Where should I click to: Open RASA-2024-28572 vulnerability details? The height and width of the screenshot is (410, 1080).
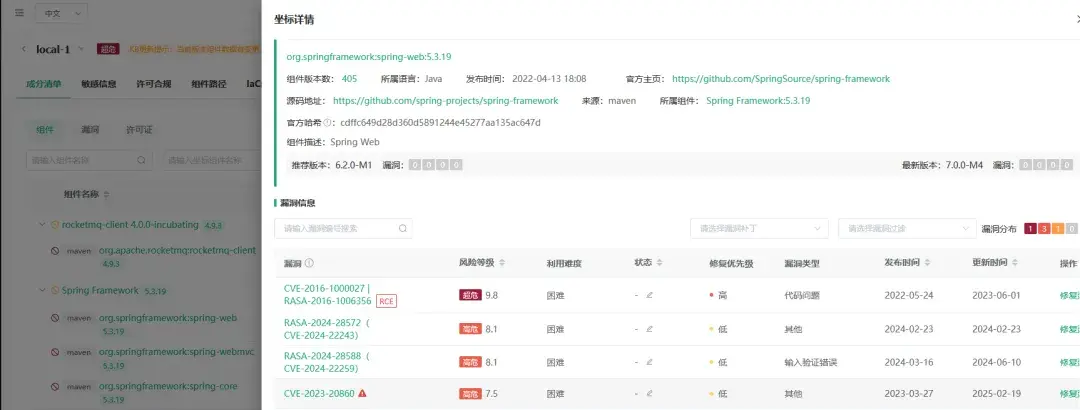pos(327,329)
